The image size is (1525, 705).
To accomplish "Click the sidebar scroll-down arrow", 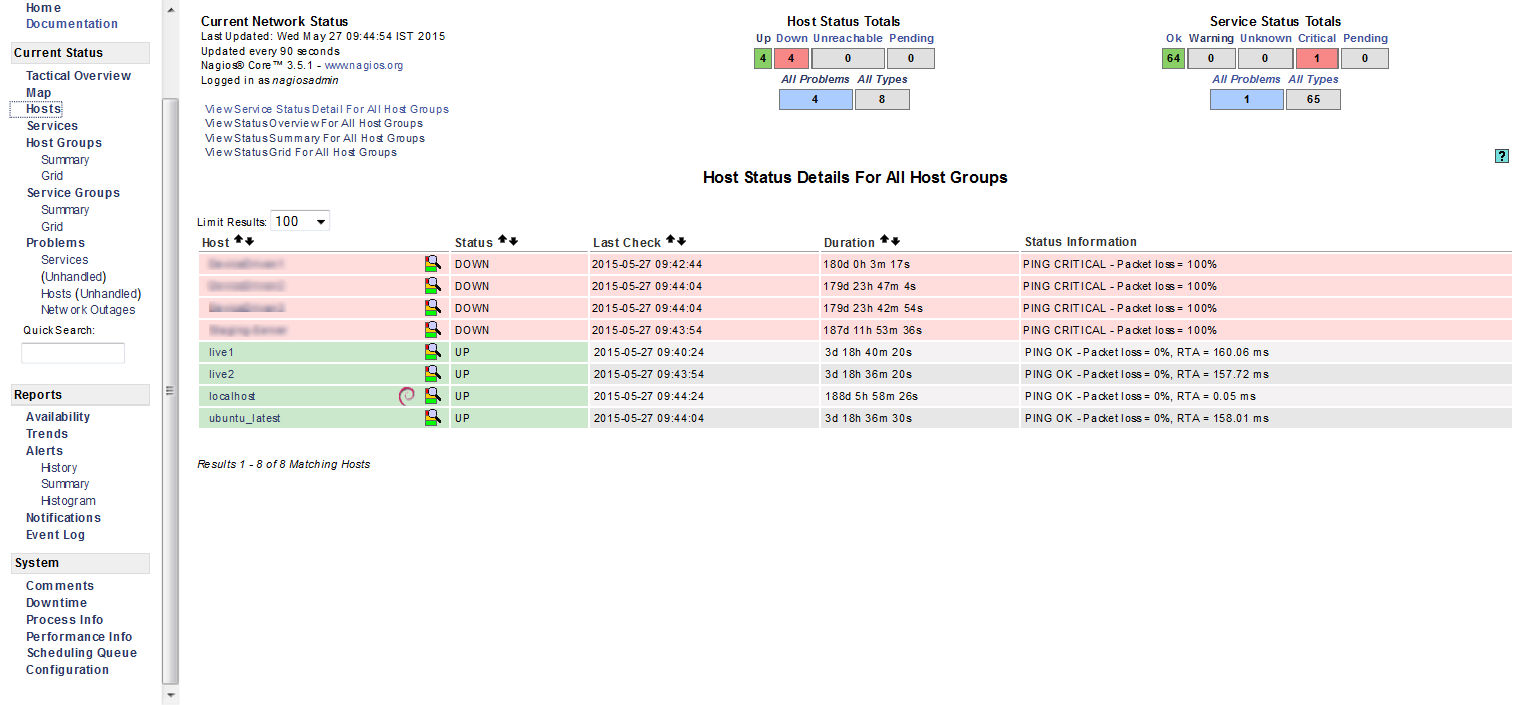I will (170, 694).
